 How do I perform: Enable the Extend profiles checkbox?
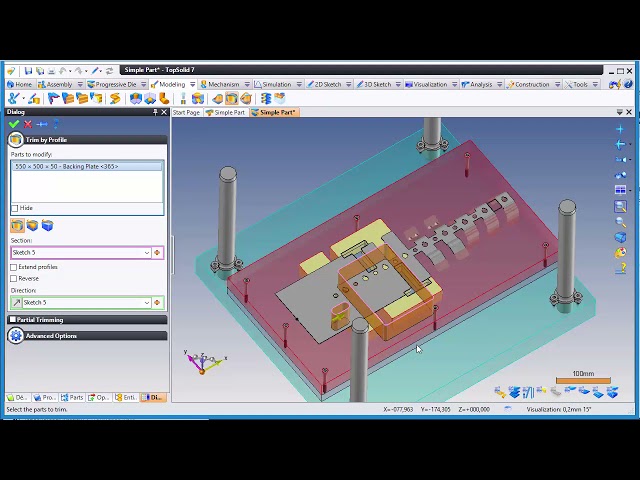(x=14, y=268)
